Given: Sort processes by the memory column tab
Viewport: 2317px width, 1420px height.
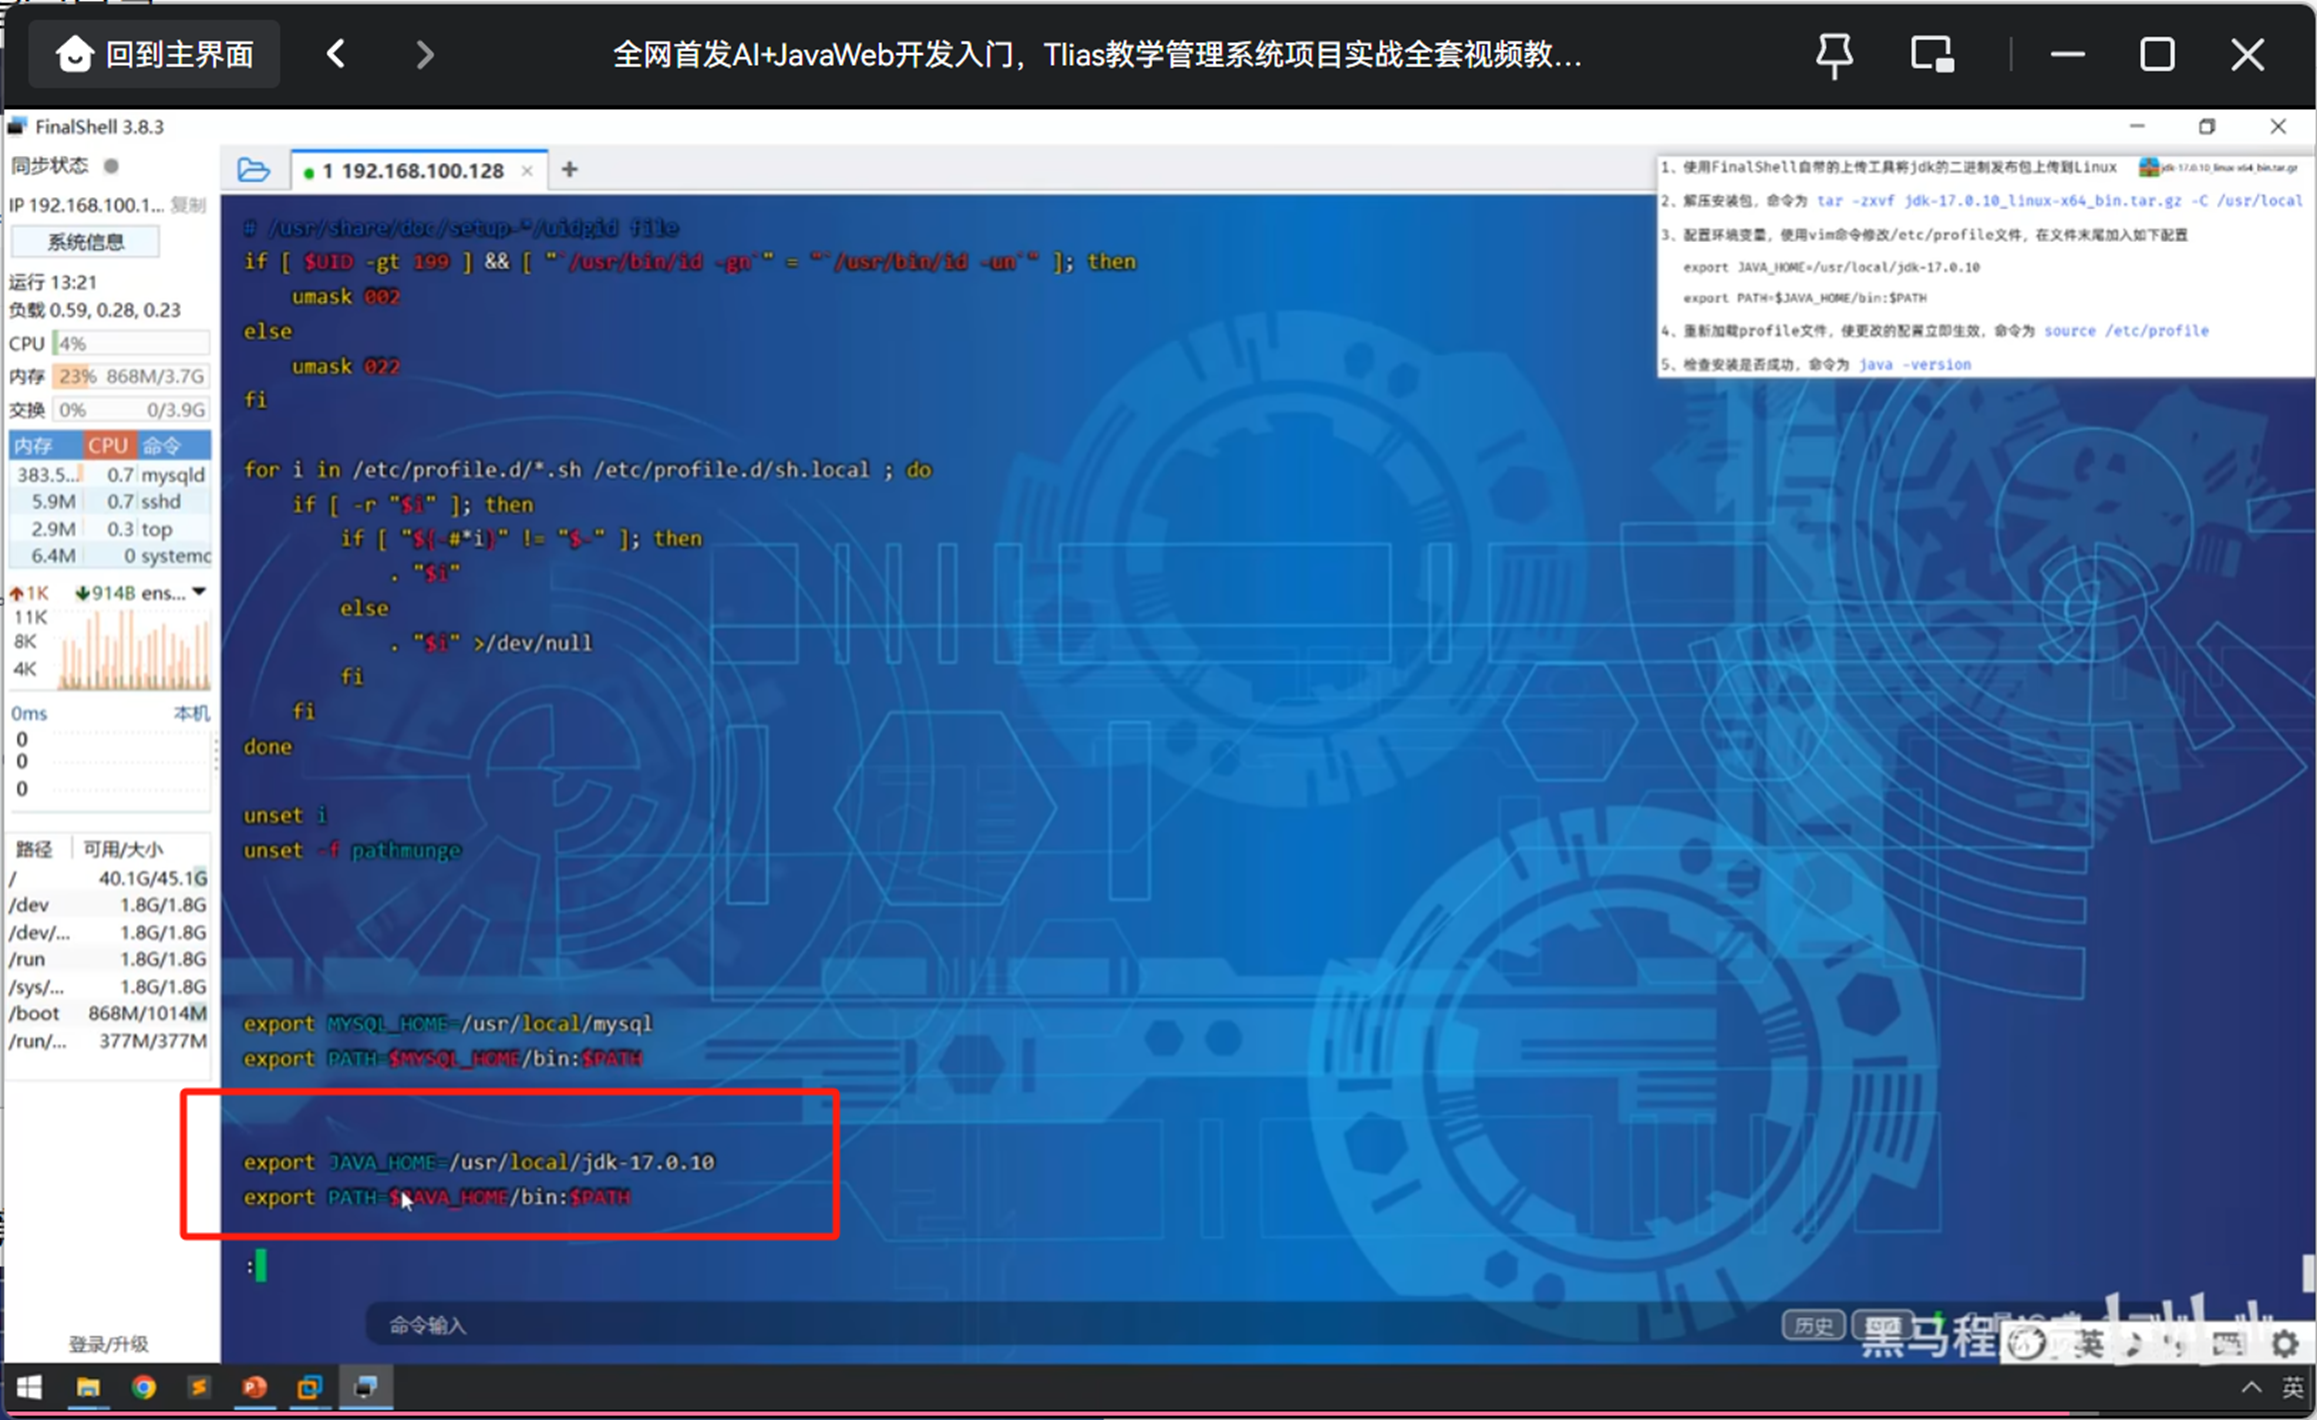Looking at the screenshot, I should point(34,445).
